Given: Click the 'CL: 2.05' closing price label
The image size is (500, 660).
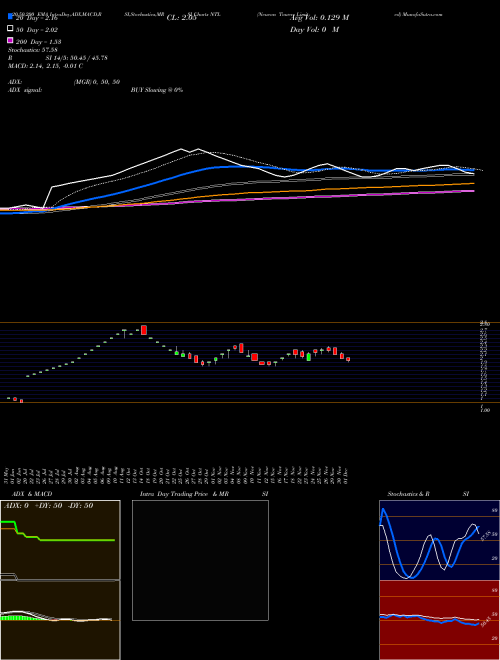Looking at the screenshot, I should (181, 18).
